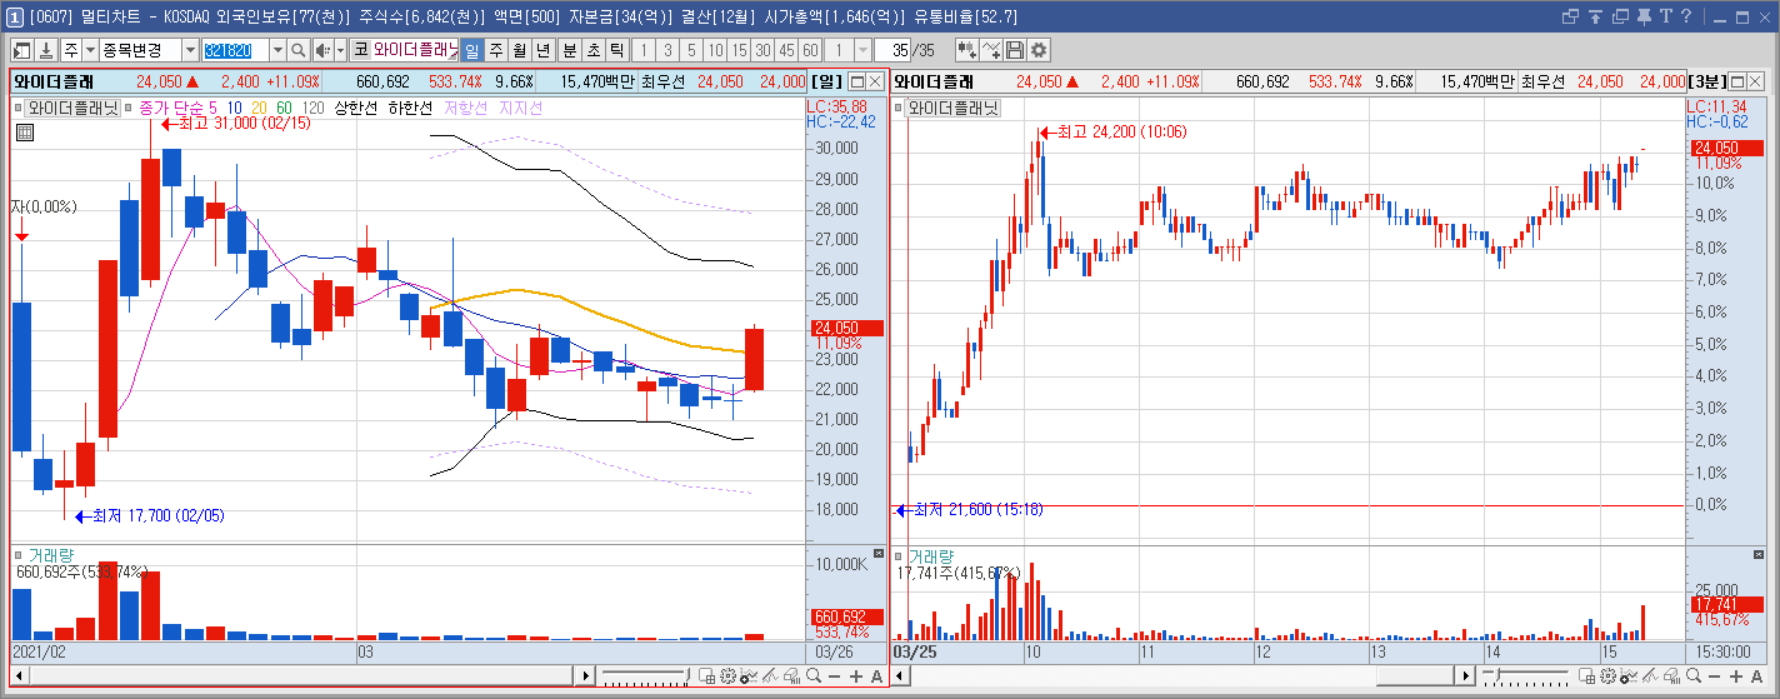The width and height of the screenshot is (1780, 699).
Task: Select the 3 interval button
Action: coord(668,50)
